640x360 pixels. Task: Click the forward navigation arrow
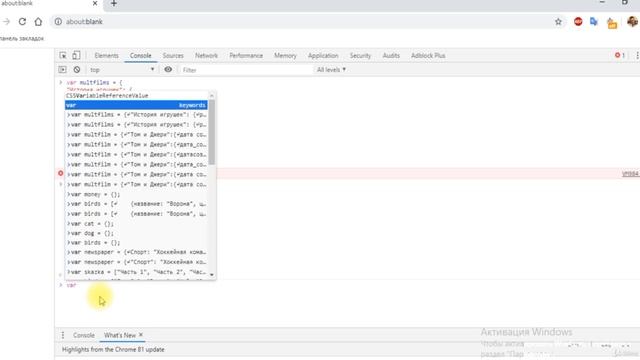tap(6, 22)
